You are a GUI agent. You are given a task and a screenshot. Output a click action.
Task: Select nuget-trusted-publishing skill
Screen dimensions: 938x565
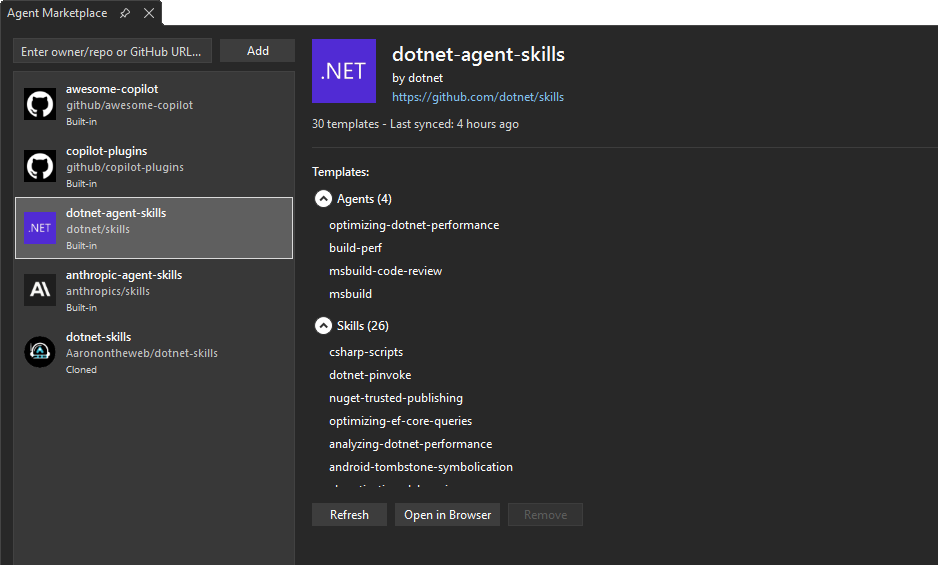tap(396, 398)
